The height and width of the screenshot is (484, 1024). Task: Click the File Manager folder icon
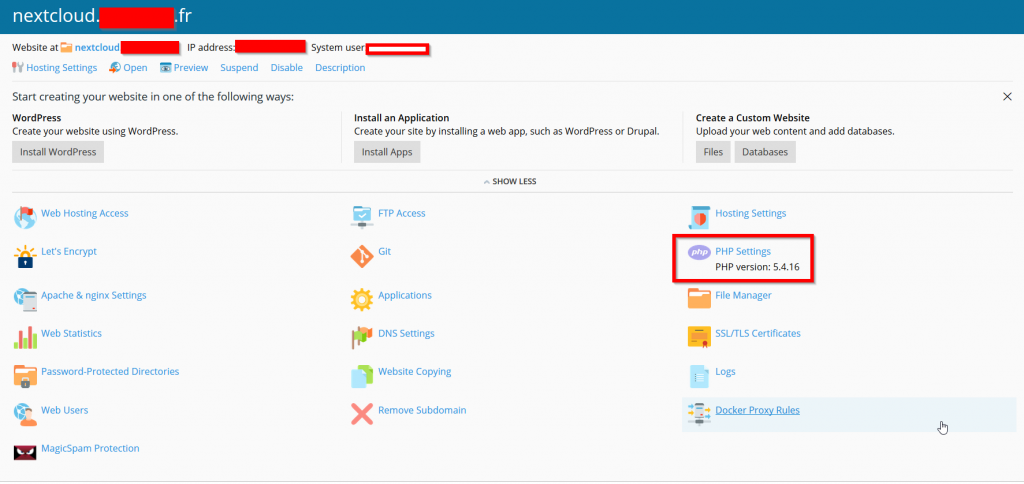point(699,299)
